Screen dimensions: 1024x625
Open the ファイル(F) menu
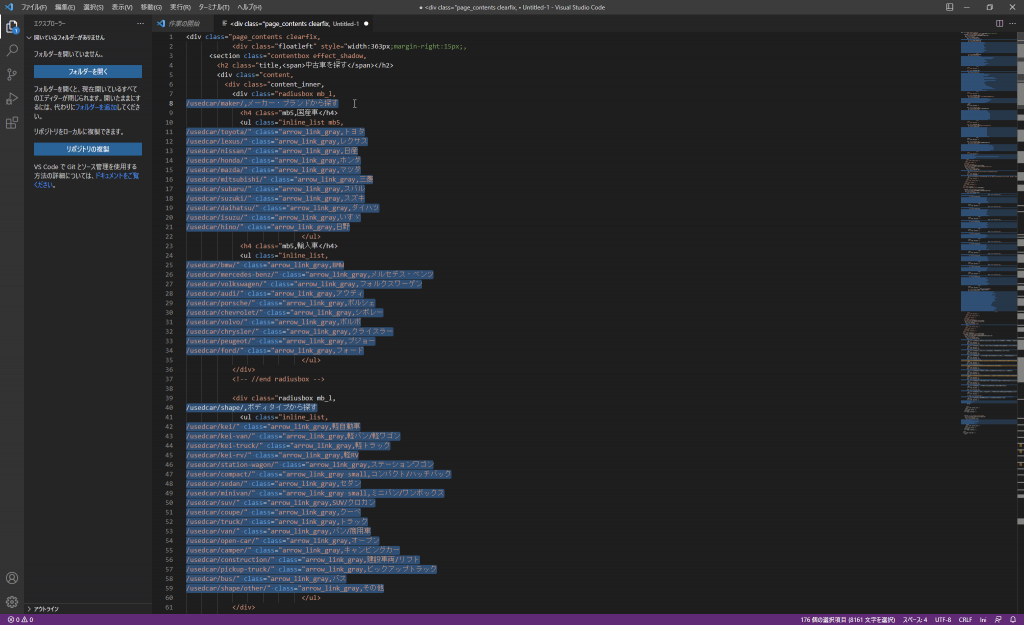pos(34,7)
